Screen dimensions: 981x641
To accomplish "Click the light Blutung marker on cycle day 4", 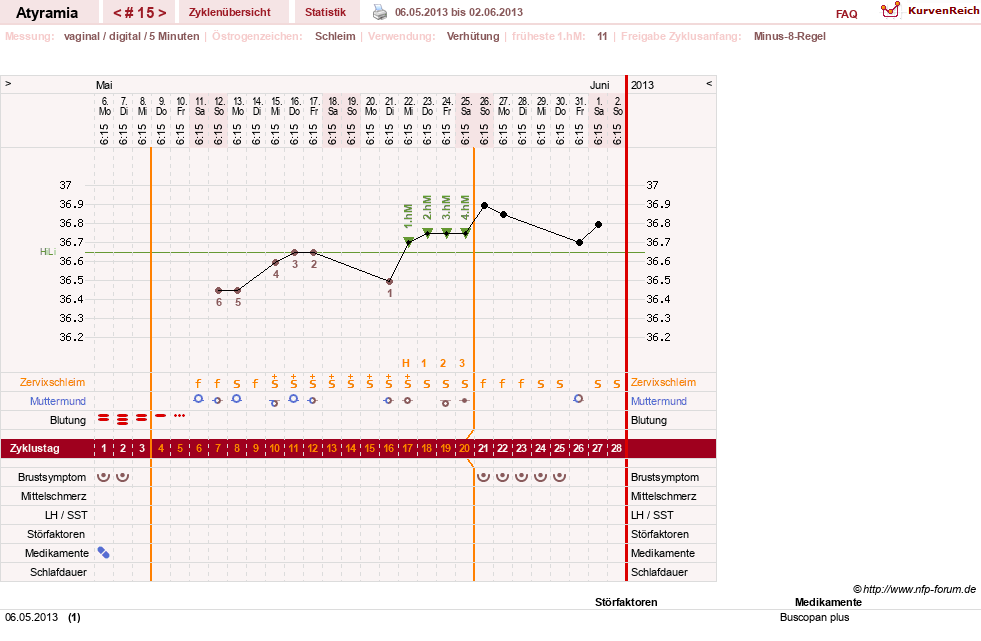I will (x=161, y=415).
